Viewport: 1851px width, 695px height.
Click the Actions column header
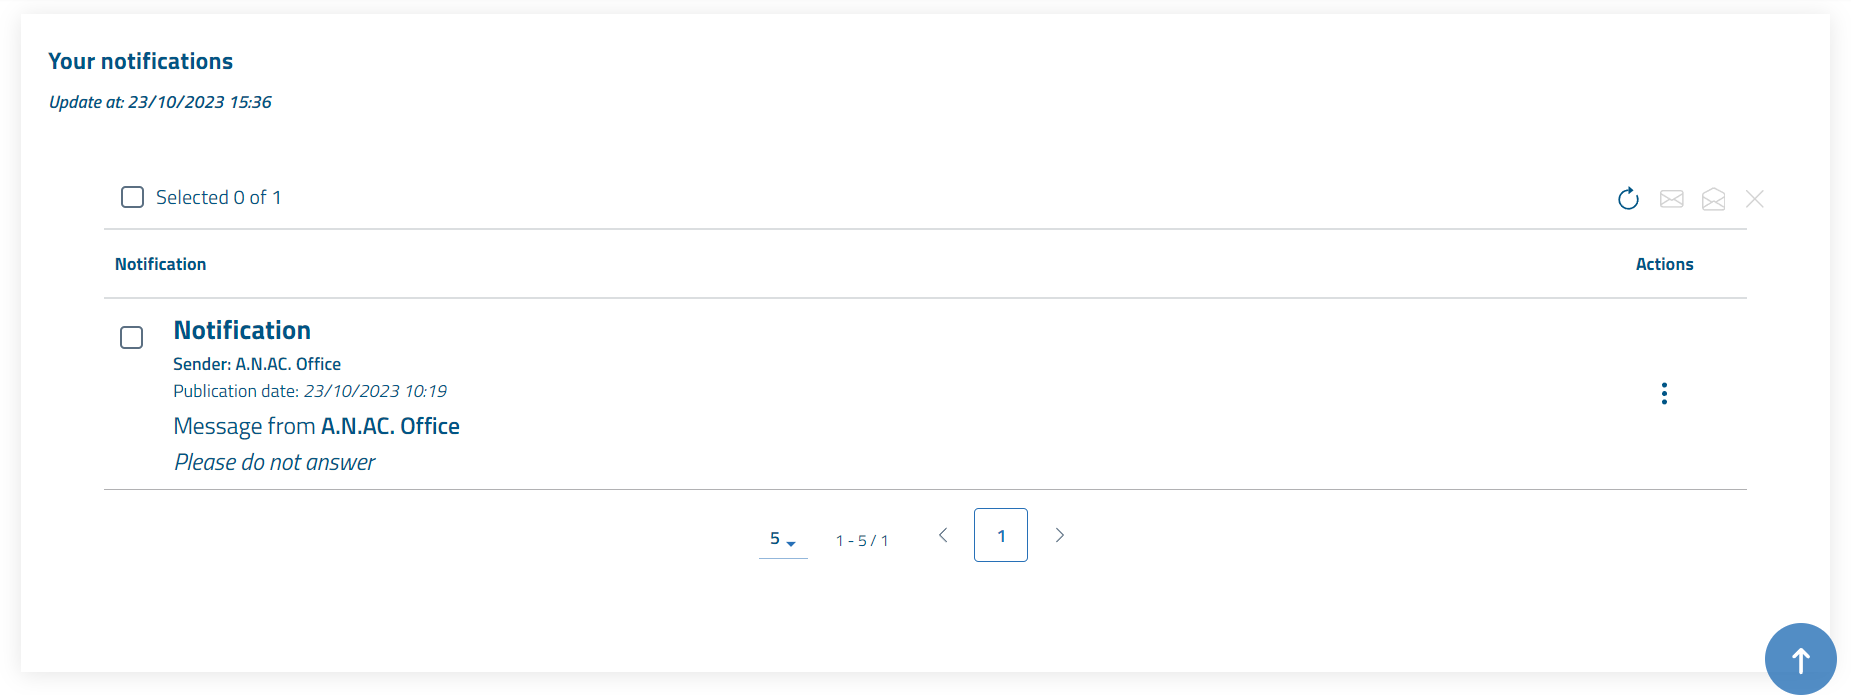(x=1664, y=264)
